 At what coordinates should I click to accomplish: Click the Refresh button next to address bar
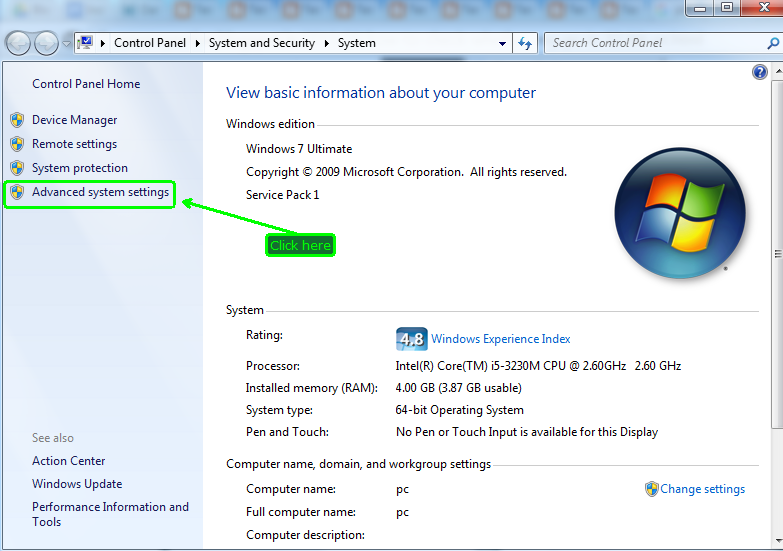(525, 43)
